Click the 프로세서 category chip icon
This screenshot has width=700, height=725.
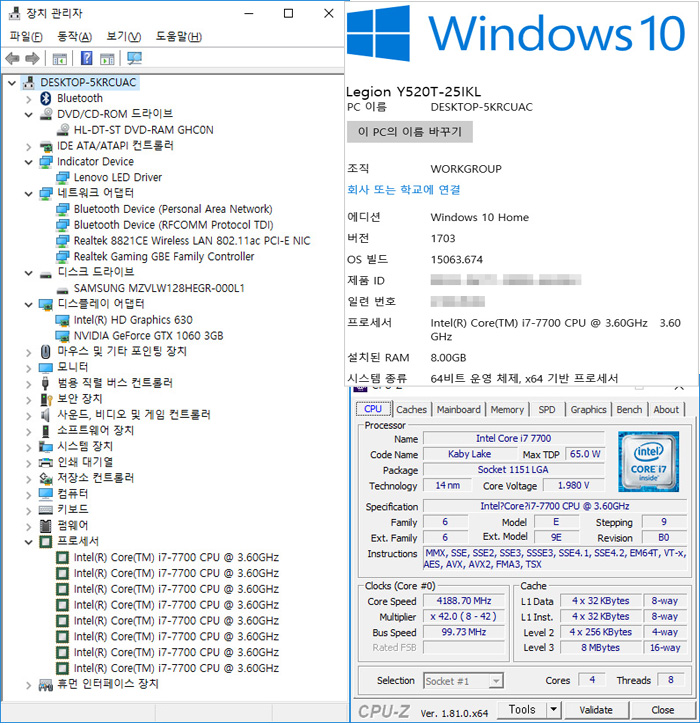(45, 541)
